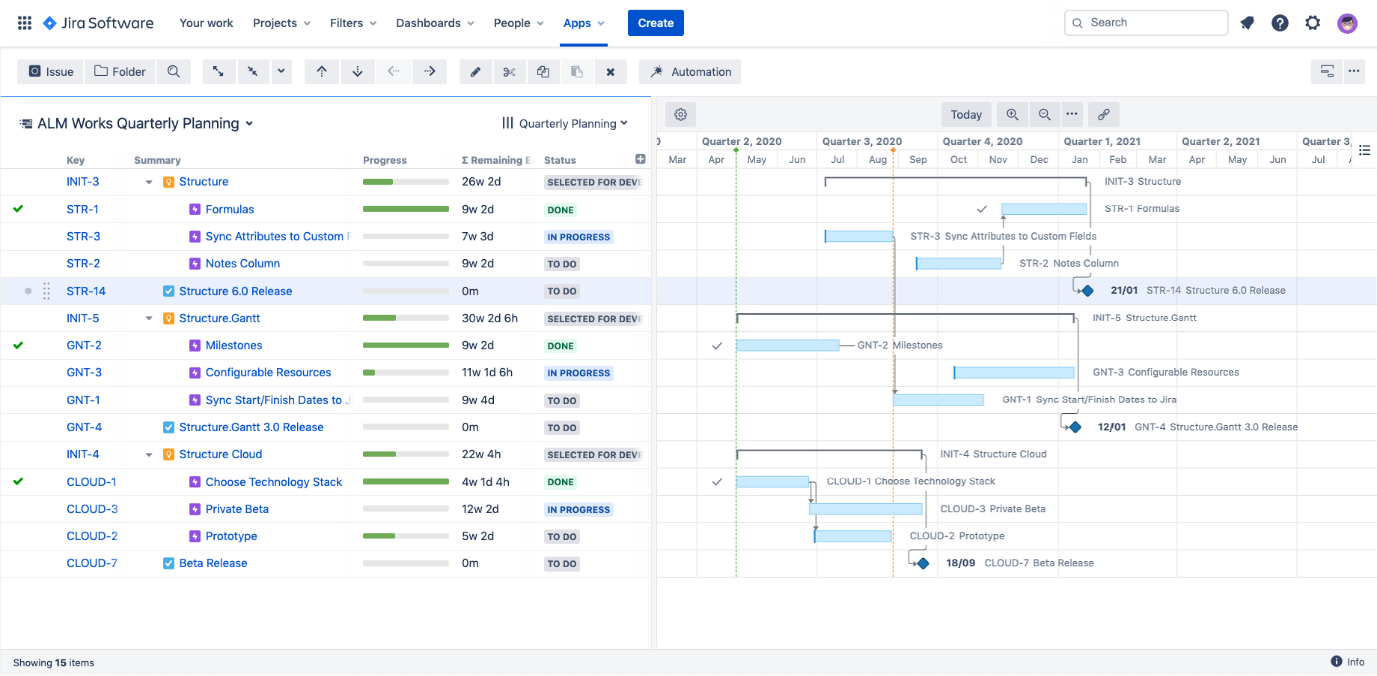The height and width of the screenshot is (676, 1377).
Task: Select the GNT-2 Milestones Gantt bar
Action: (788, 345)
